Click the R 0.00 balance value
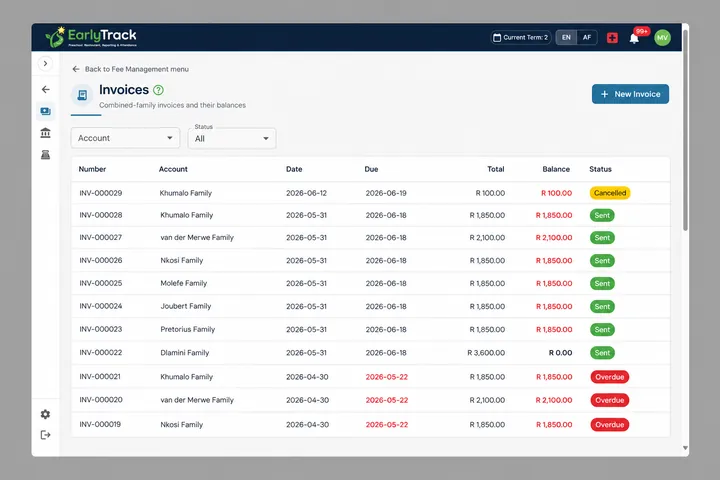 coord(560,353)
